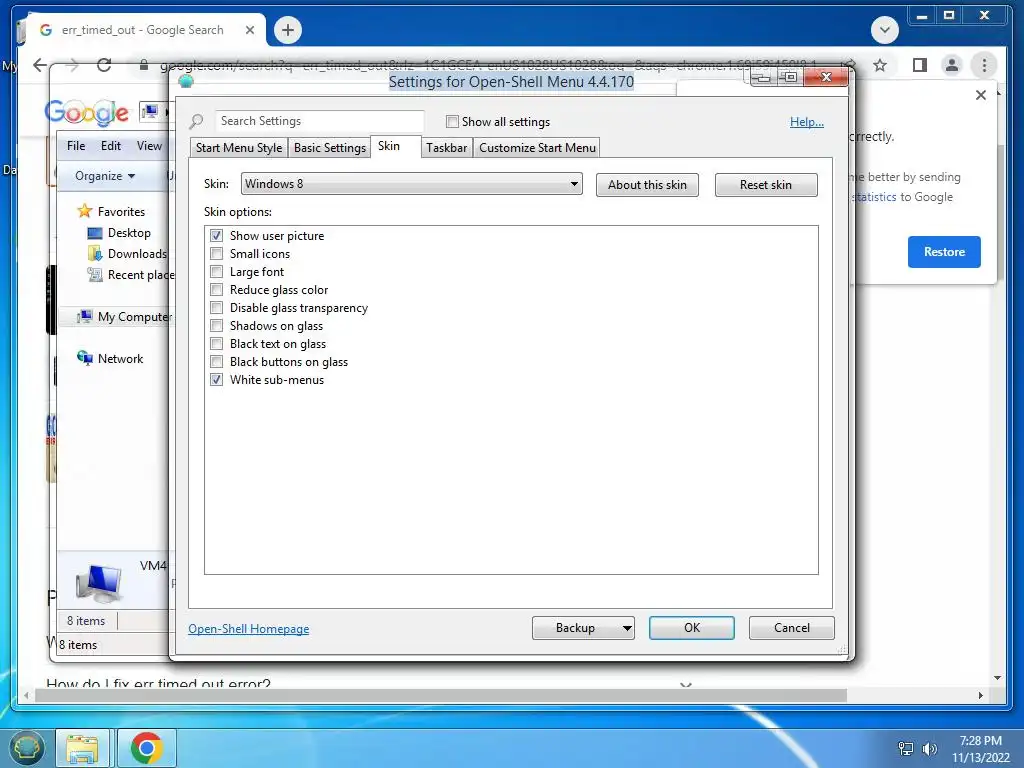Image resolution: width=1024 pixels, height=768 pixels.
Task: Select Desktop in Explorer Favorites
Action: click(119, 232)
